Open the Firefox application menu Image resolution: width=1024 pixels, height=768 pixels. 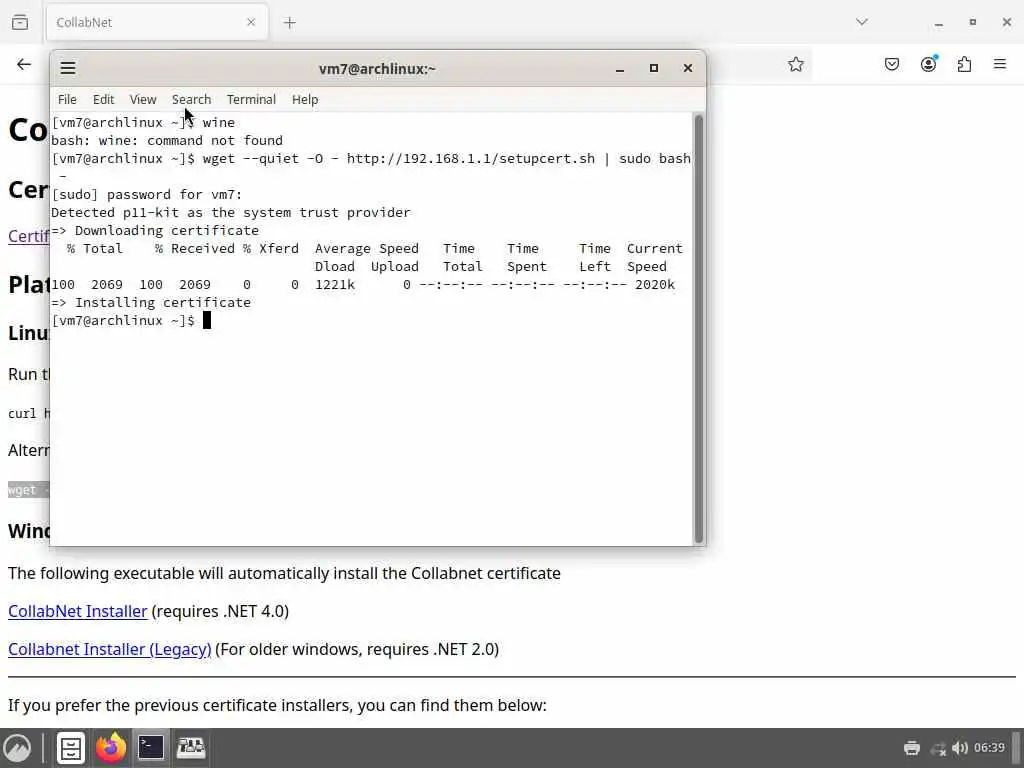click(1000, 64)
